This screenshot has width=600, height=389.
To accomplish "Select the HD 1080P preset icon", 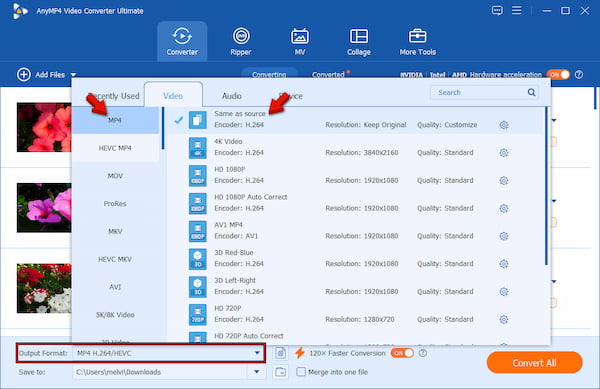I will coord(197,176).
